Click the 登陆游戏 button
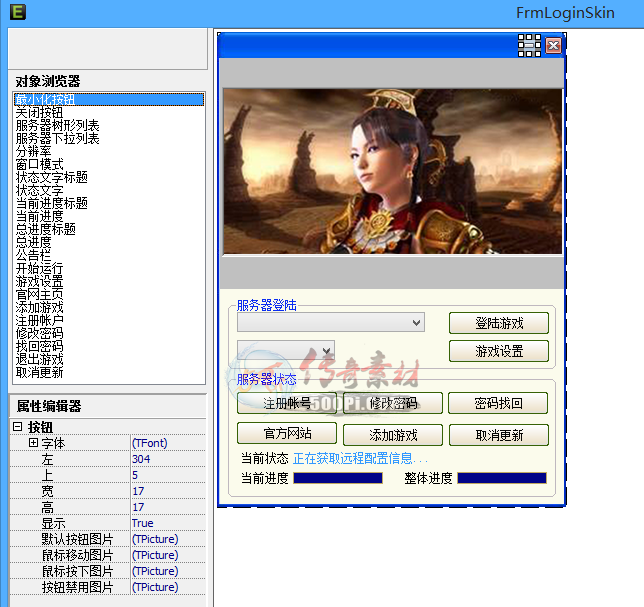 click(499, 323)
